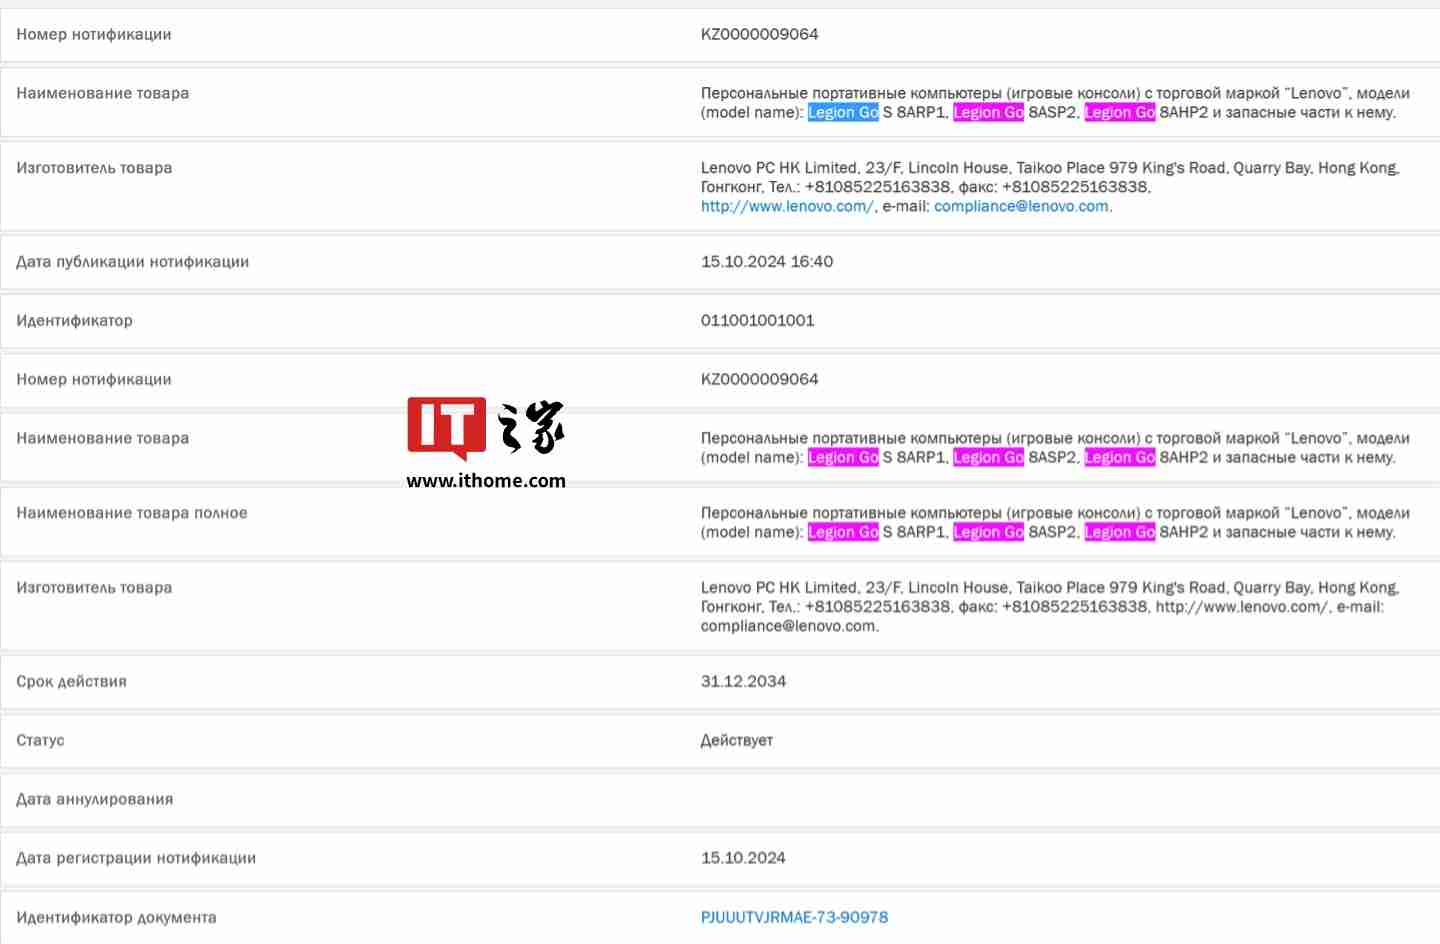
Task: Click the expiry date "31.12.2034"
Action: [x=743, y=682]
